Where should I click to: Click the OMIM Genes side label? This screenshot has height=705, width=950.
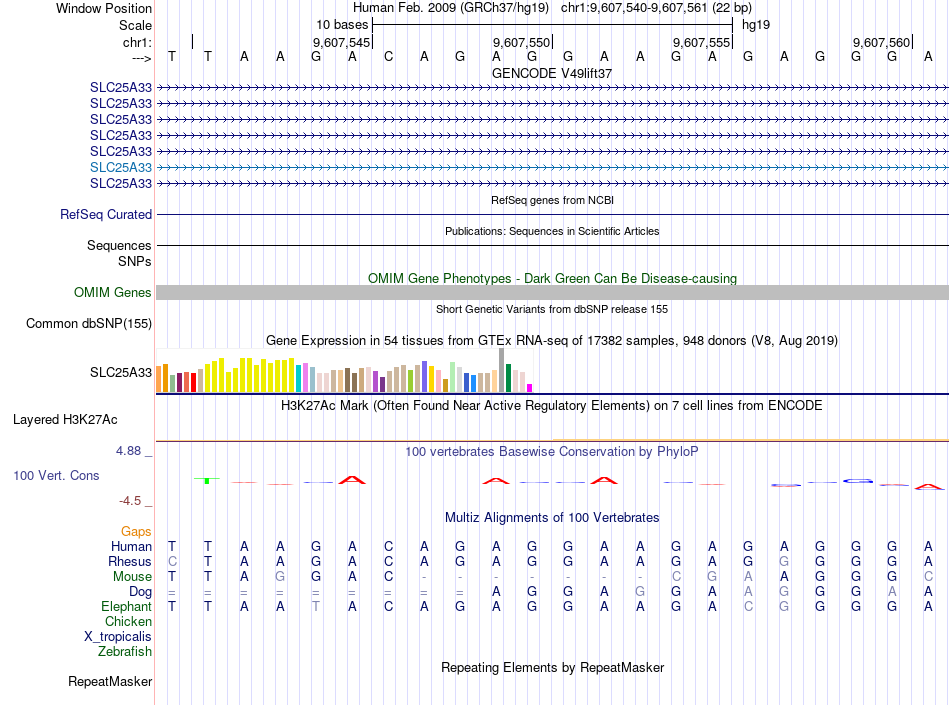point(112,293)
